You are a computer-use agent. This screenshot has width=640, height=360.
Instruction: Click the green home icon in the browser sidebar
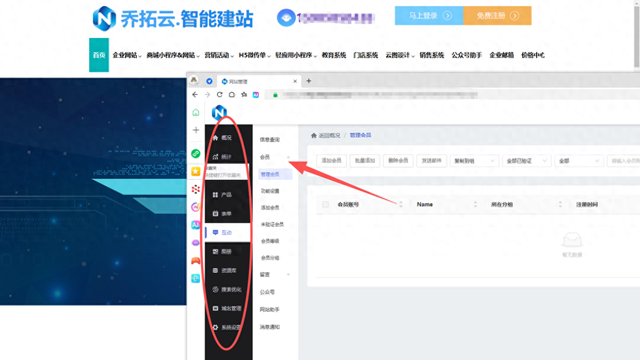pos(196,112)
